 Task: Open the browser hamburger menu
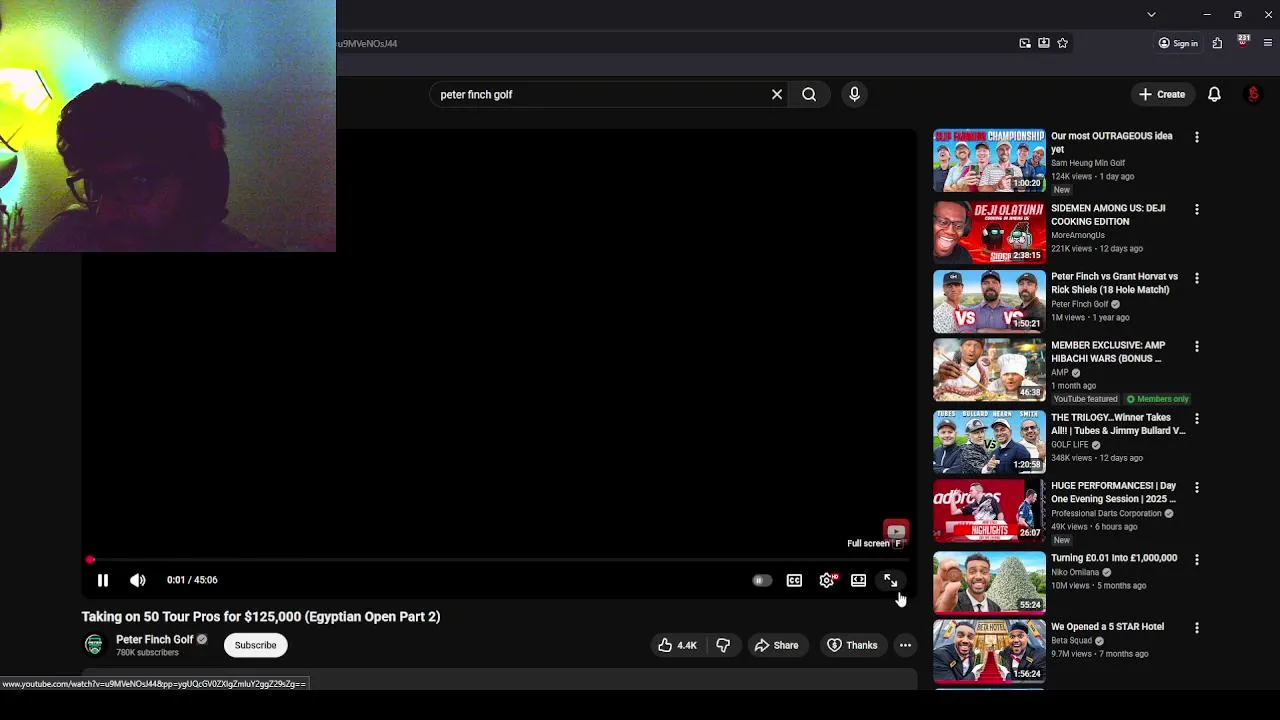[x=1268, y=43]
